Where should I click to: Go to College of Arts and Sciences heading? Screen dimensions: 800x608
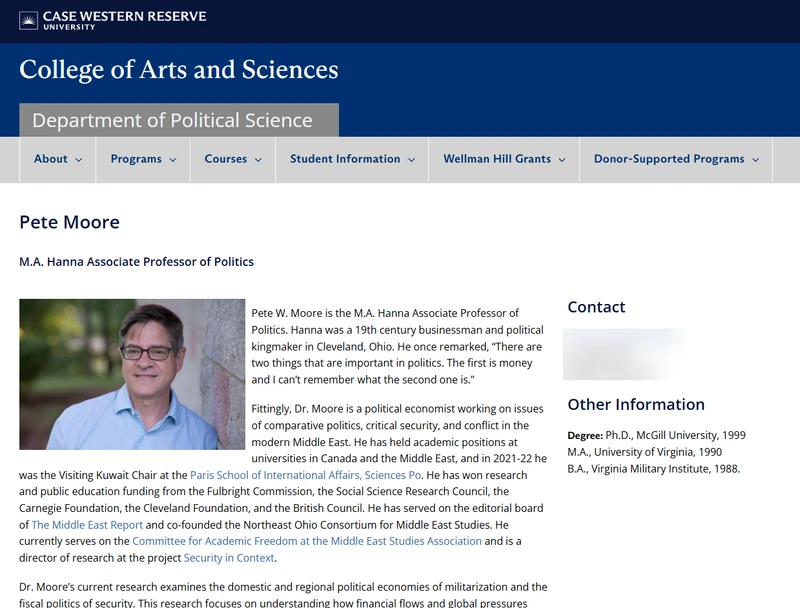179,69
